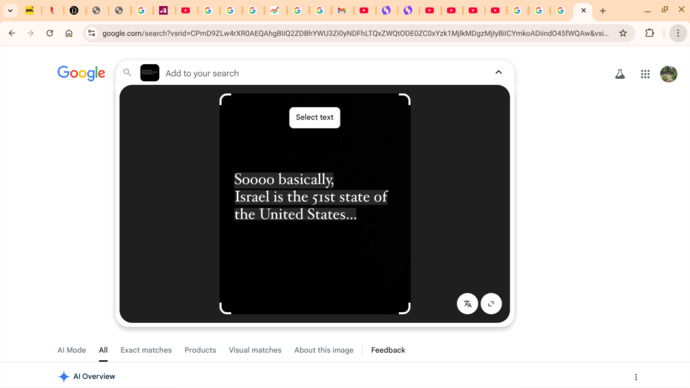Go forward in browser history
Screen dimensions: 690x388
point(30,33)
